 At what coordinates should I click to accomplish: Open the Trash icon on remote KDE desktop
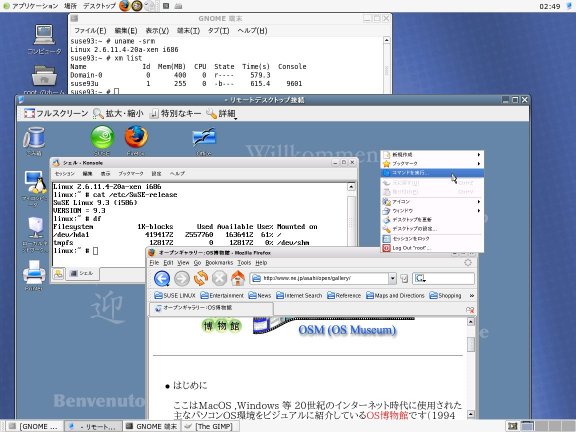(x=33, y=141)
